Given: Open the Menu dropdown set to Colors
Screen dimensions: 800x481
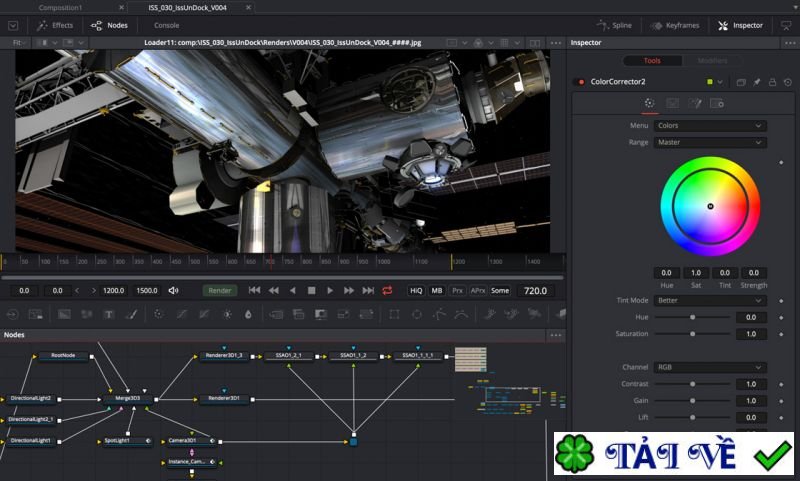Looking at the screenshot, I should 710,126.
